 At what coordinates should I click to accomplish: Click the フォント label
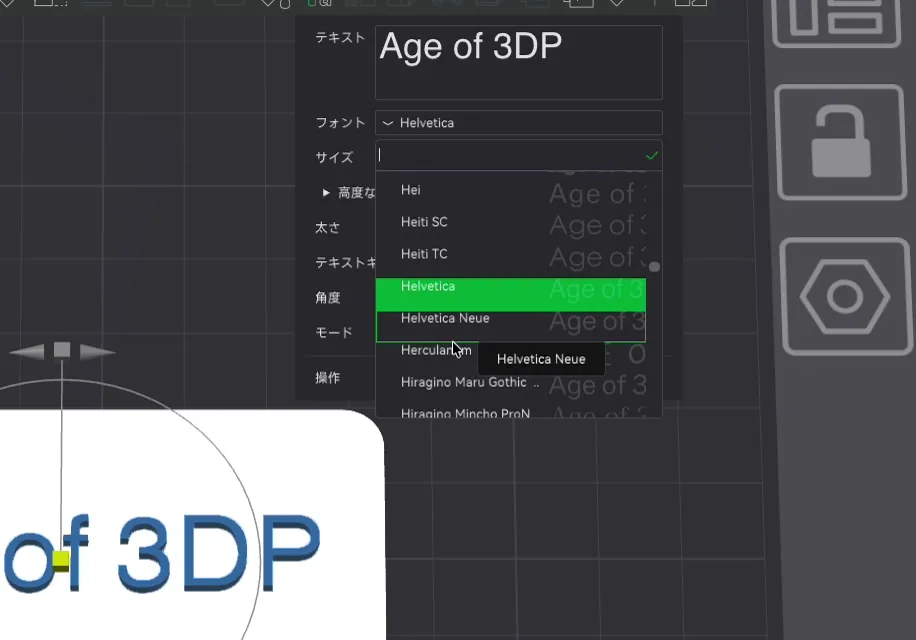click(340, 123)
